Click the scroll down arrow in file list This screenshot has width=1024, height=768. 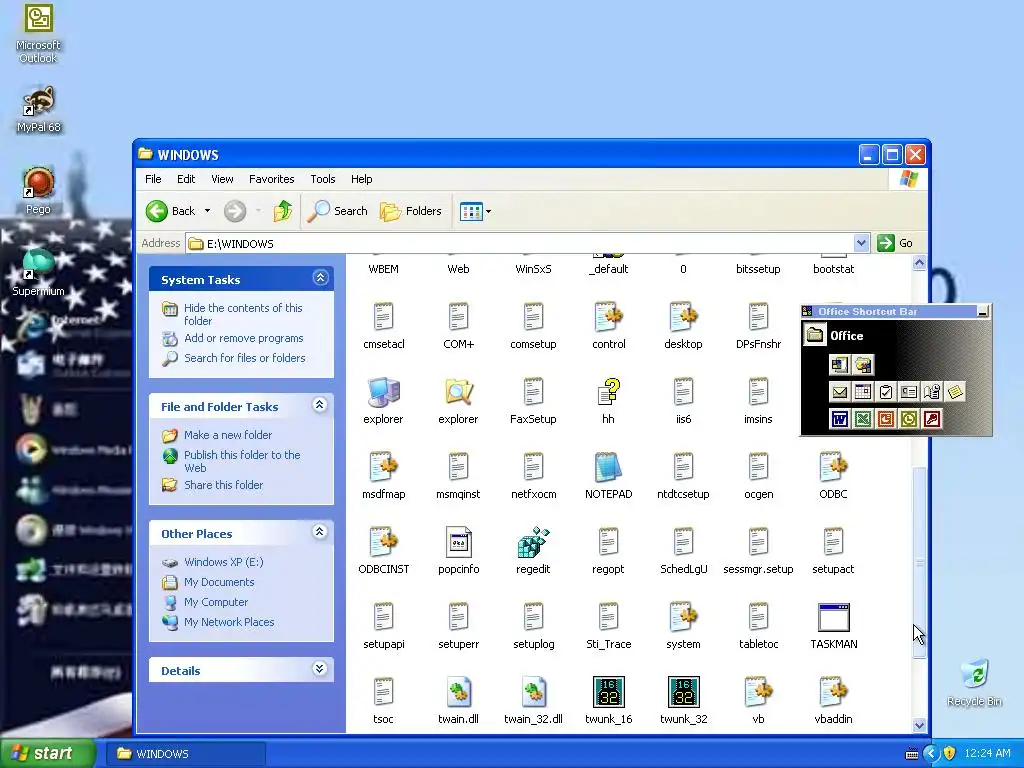pos(920,725)
